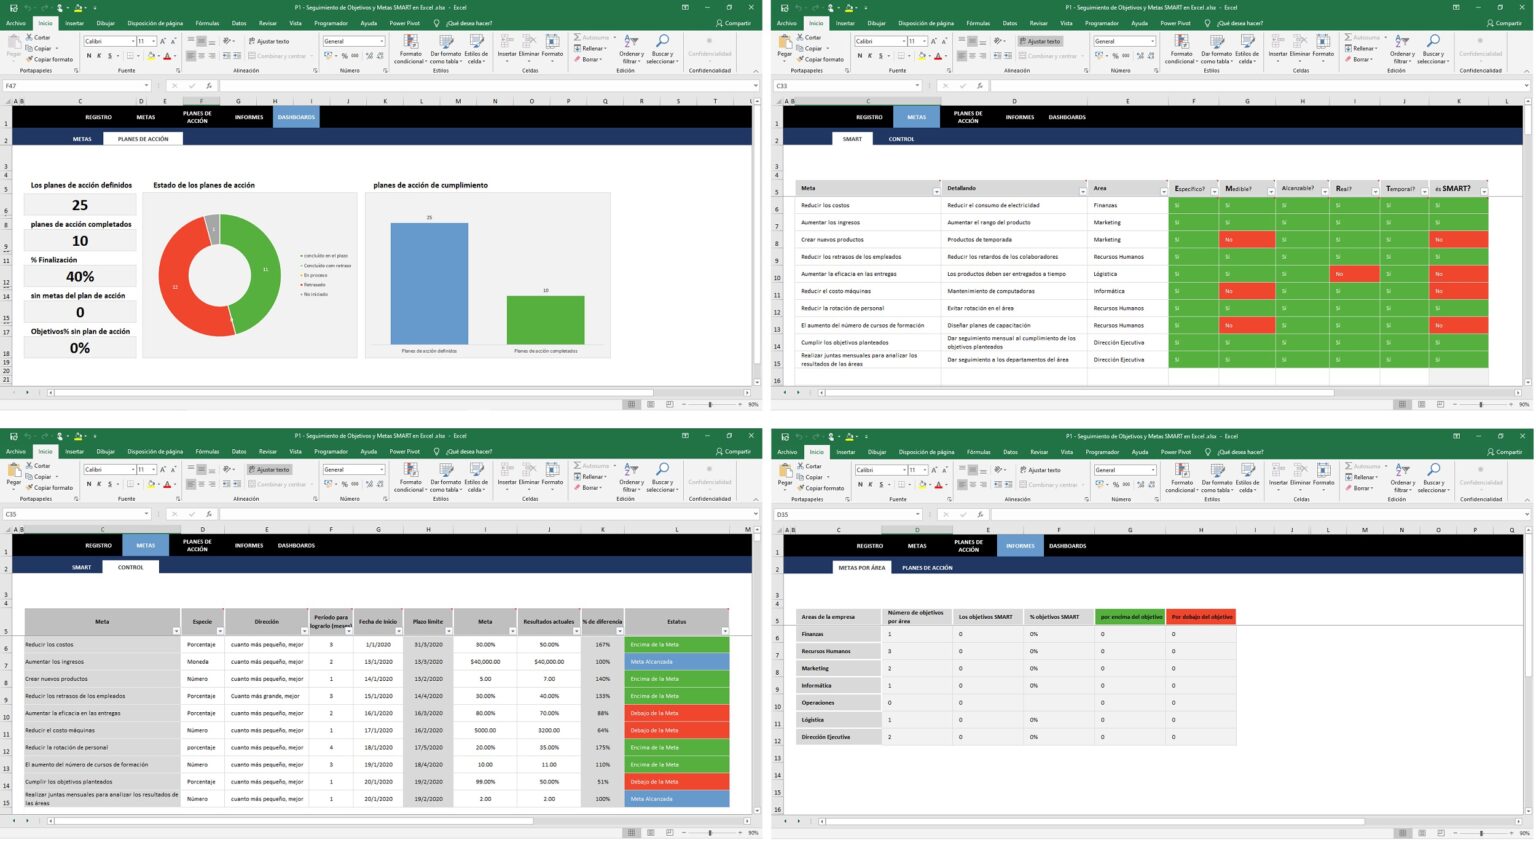Click increase font size A in the top-left Dashboards window
This screenshot has height=848, width=1536.
click(x=163, y=41)
